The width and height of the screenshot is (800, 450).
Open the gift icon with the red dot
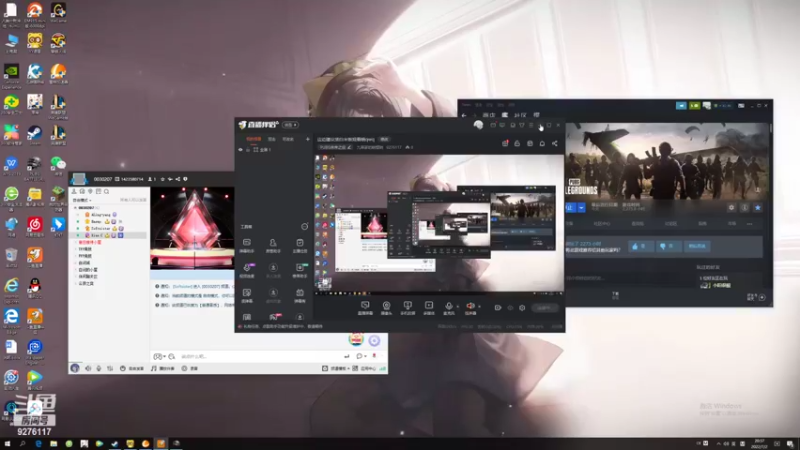tap(505, 143)
